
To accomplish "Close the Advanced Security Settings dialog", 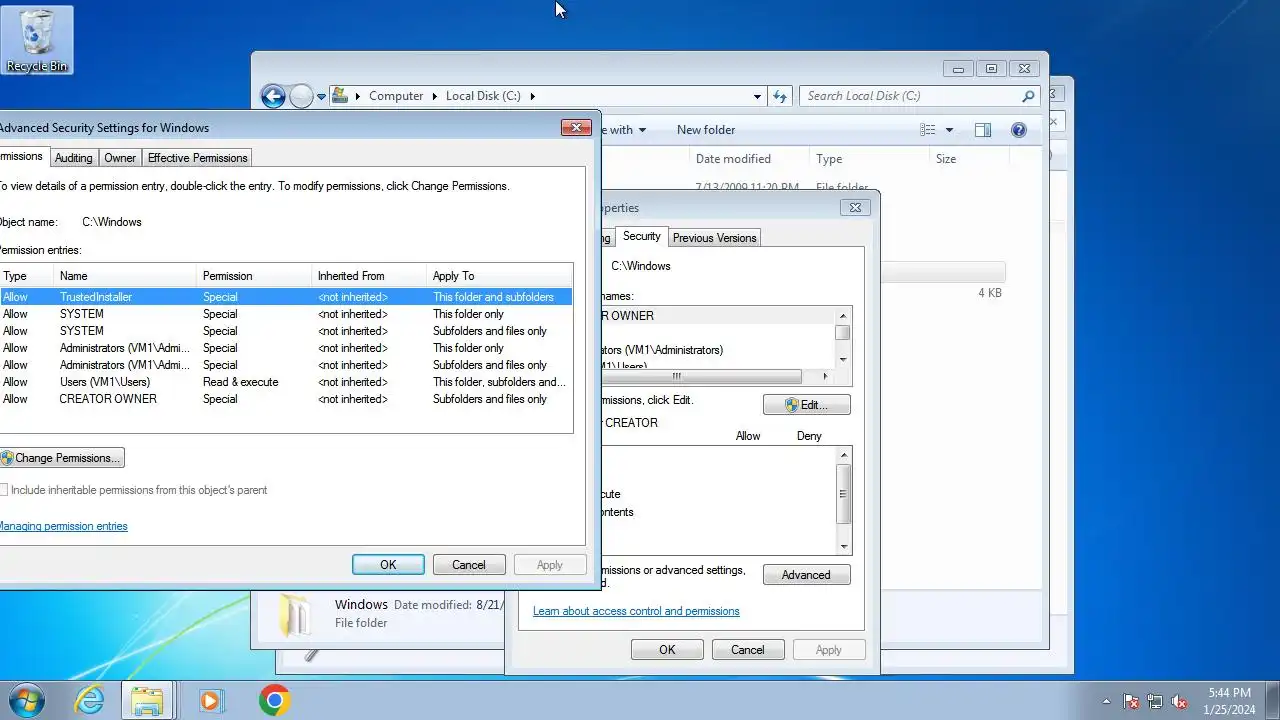I will pyautogui.click(x=576, y=128).
